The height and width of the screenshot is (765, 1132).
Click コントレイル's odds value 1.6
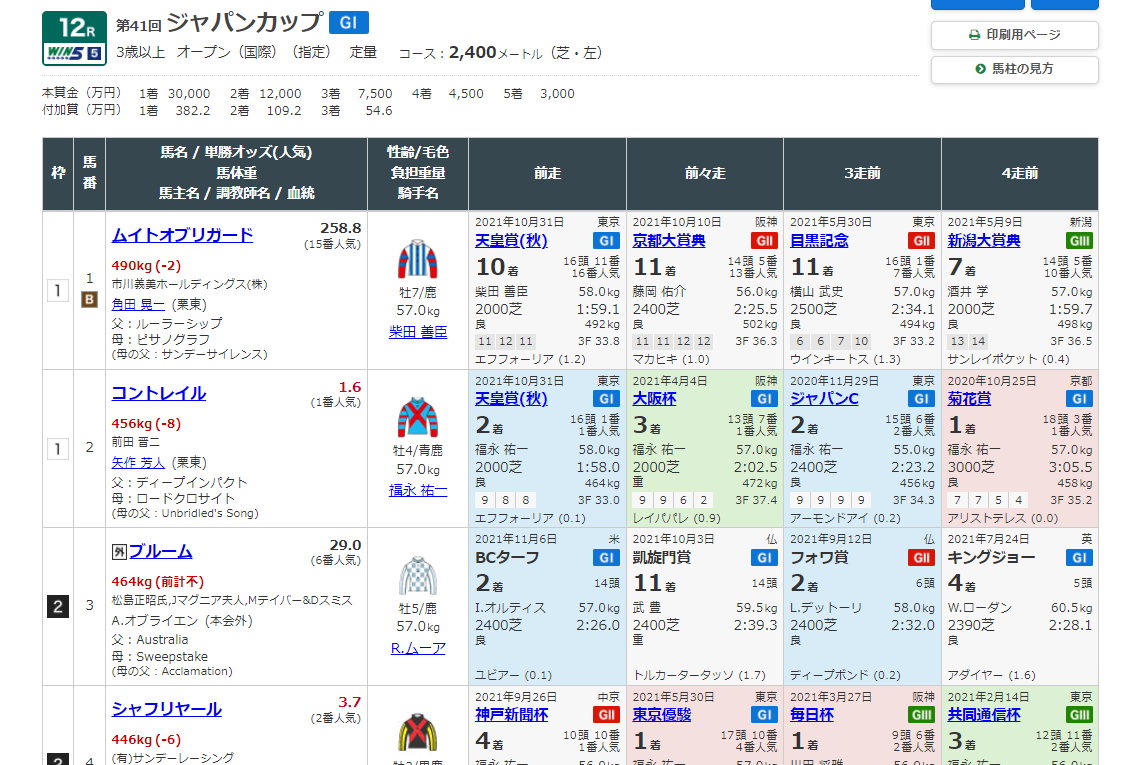[x=350, y=388]
